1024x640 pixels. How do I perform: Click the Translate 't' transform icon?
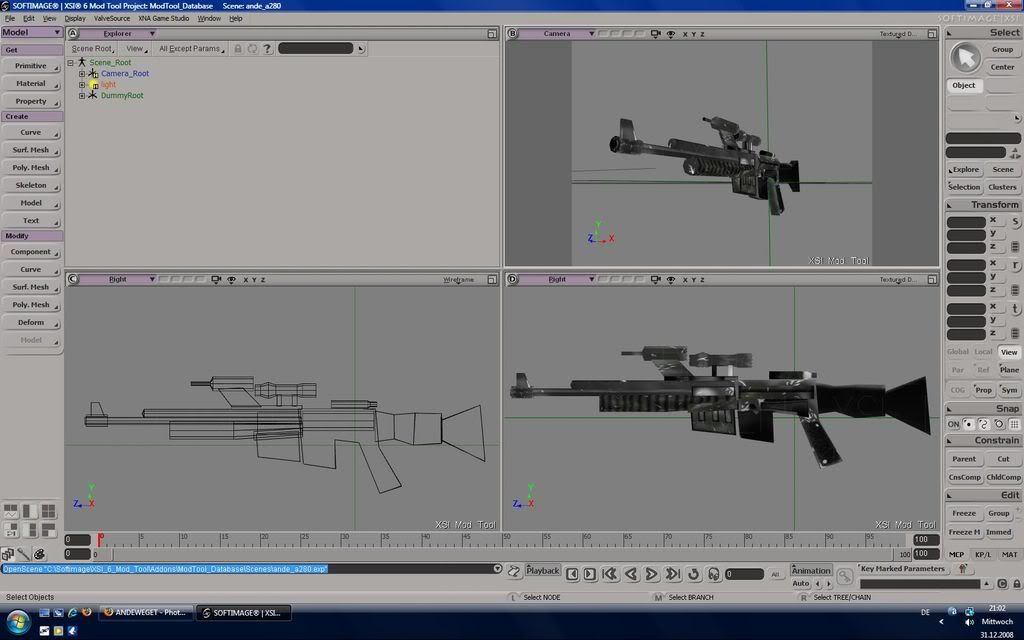click(x=1015, y=308)
